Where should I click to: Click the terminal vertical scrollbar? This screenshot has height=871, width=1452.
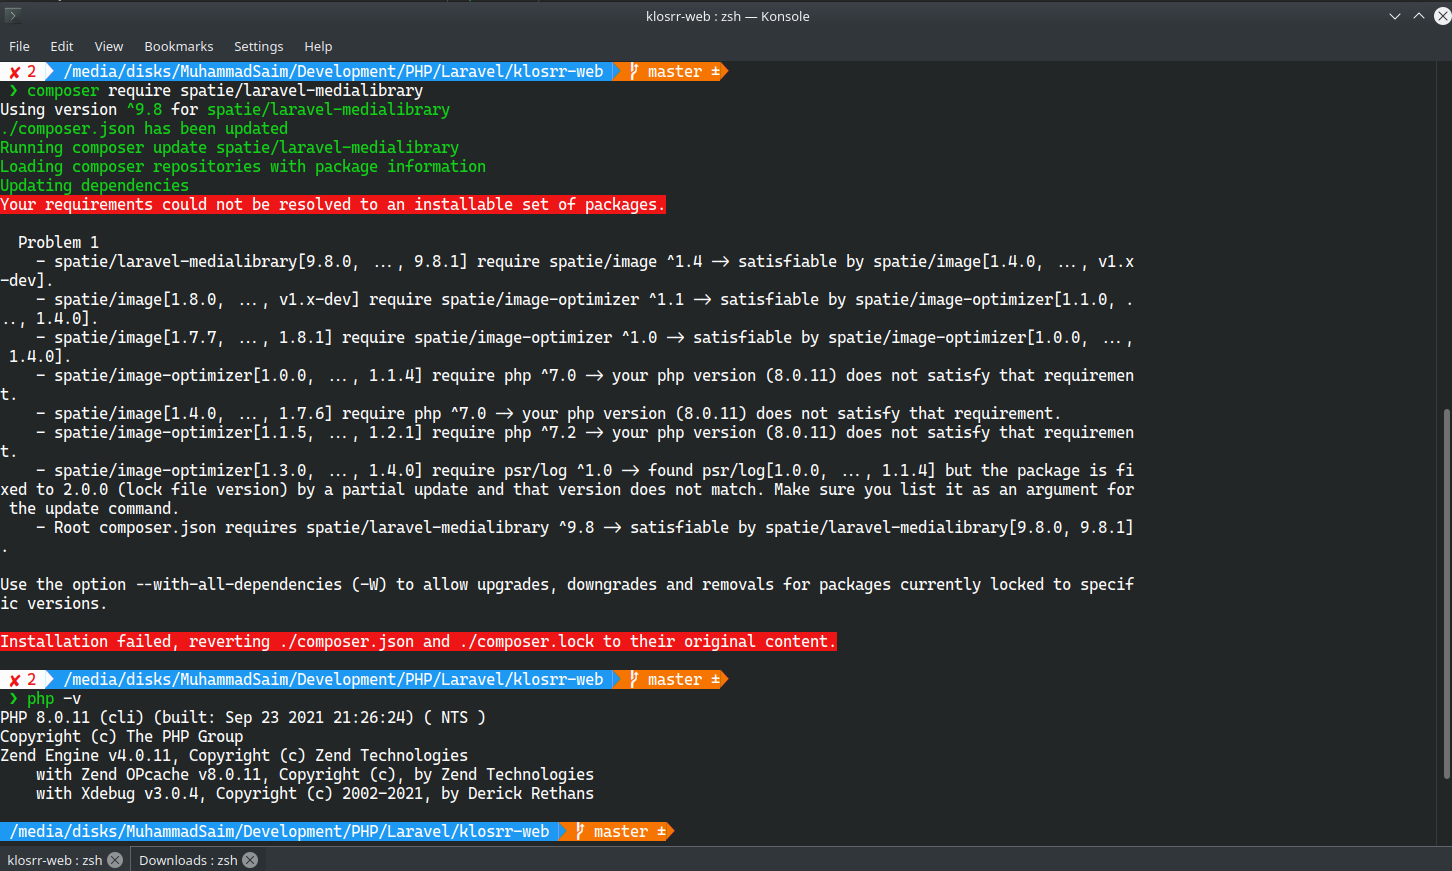(x=1446, y=593)
